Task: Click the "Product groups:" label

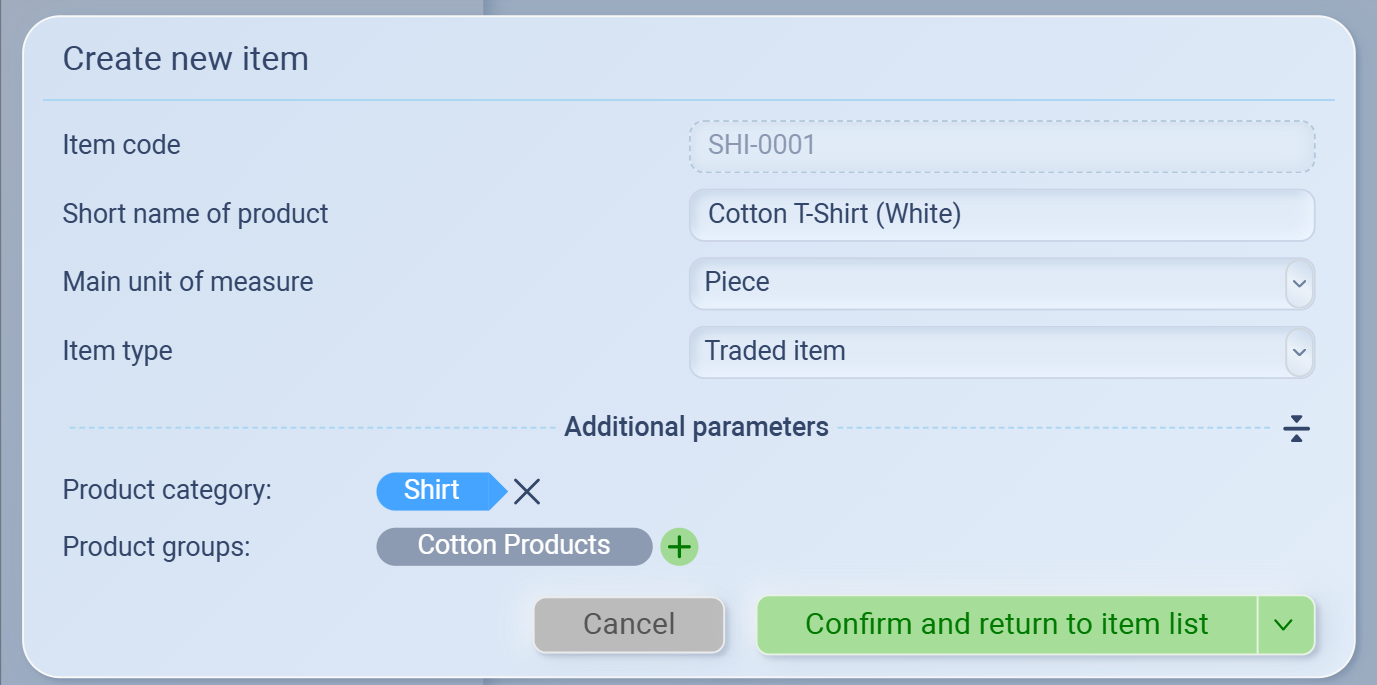Action: tap(156, 547)
